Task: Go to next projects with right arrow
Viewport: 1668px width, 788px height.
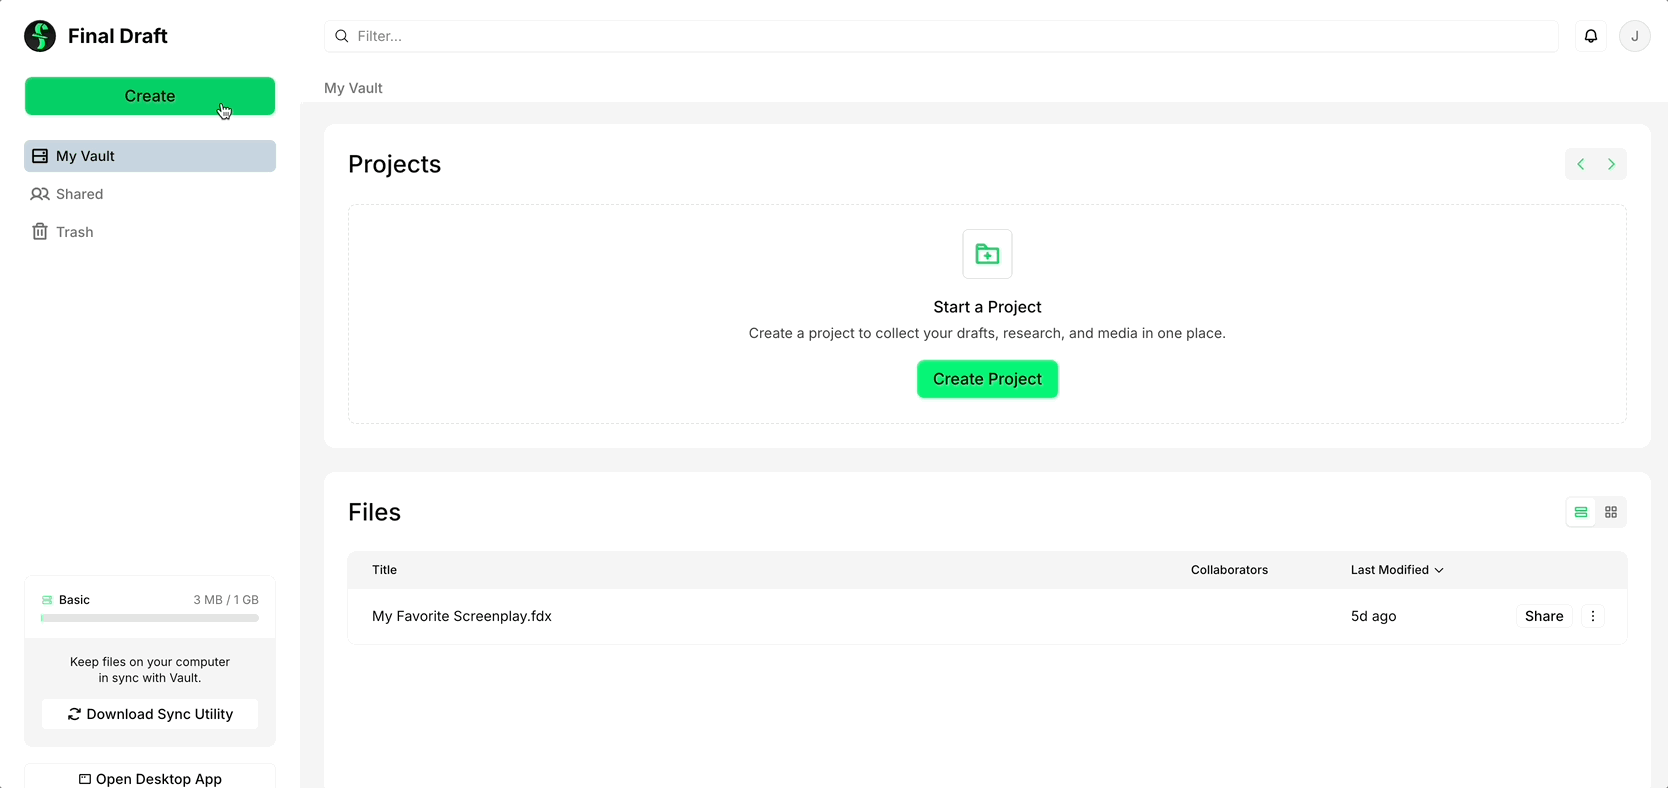Action: [x=1611, y=164]
